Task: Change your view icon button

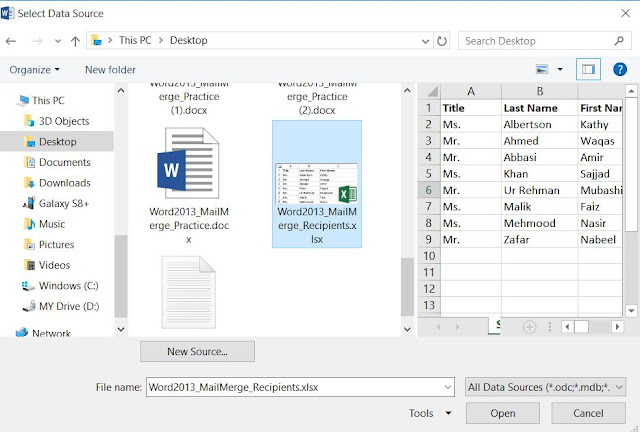Action: (542, 69)
